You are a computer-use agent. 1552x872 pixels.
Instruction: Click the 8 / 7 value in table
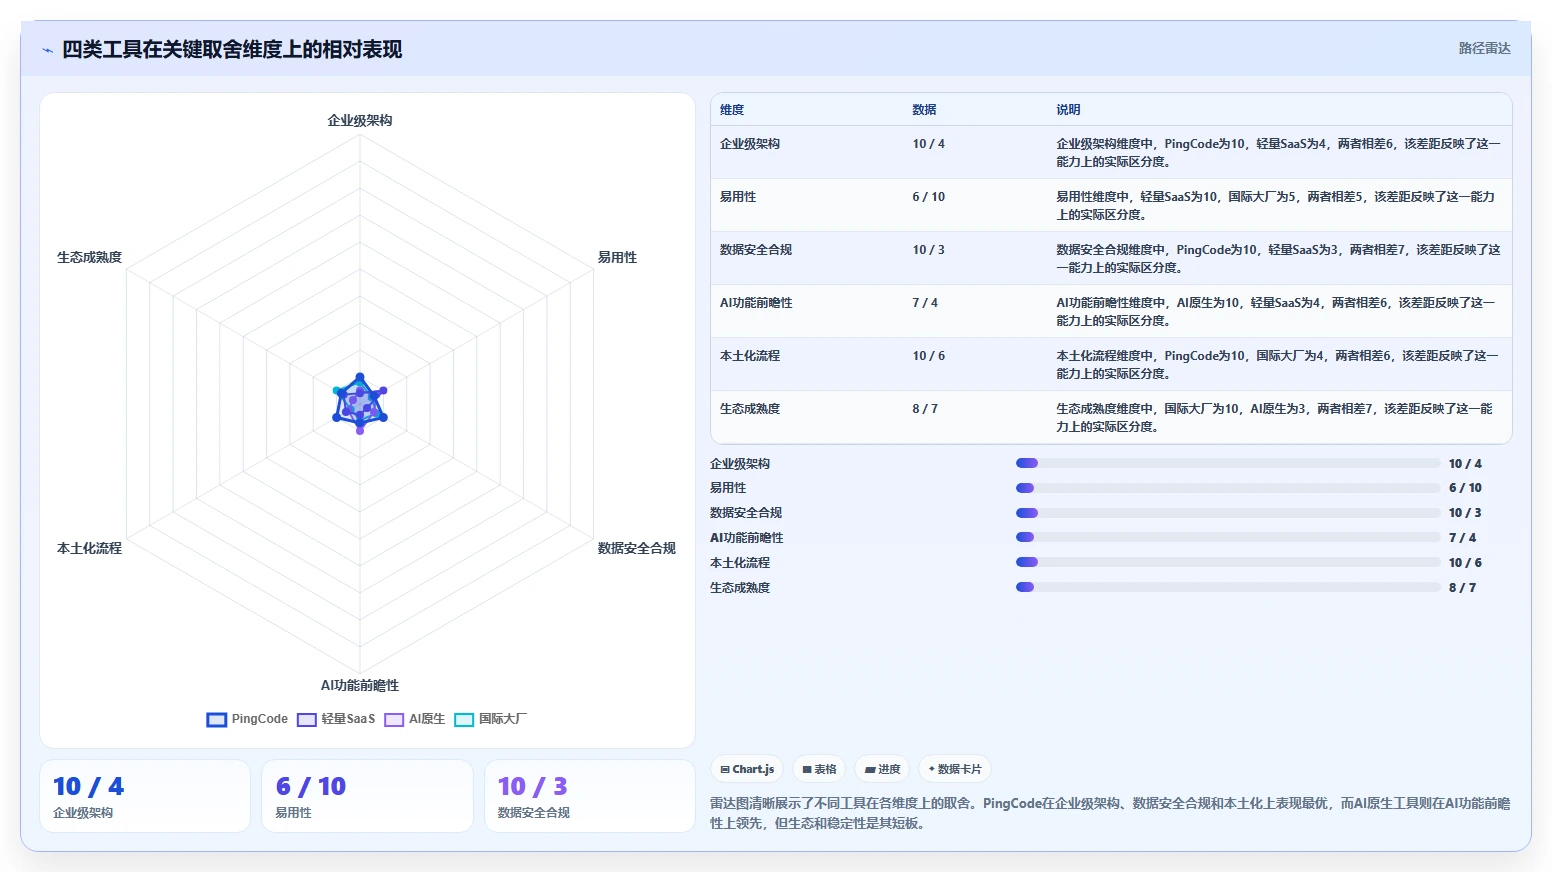[925, 409]
